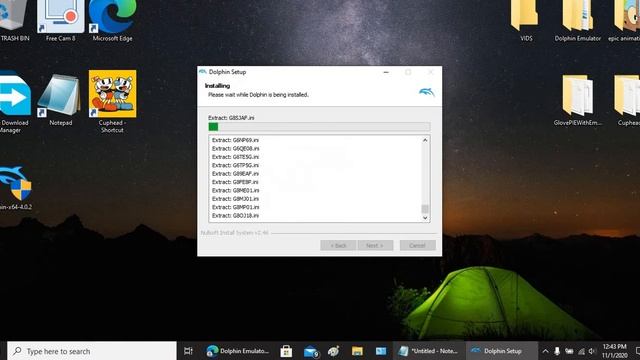
Task: Click the paint palette taskbar icon
Action: coord(334,351)
